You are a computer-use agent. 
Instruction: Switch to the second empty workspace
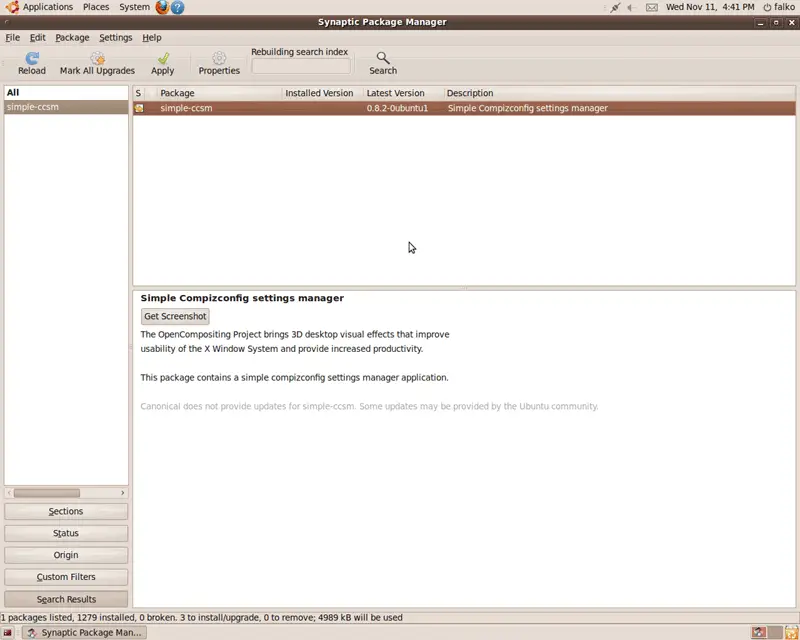click(775, 633)
